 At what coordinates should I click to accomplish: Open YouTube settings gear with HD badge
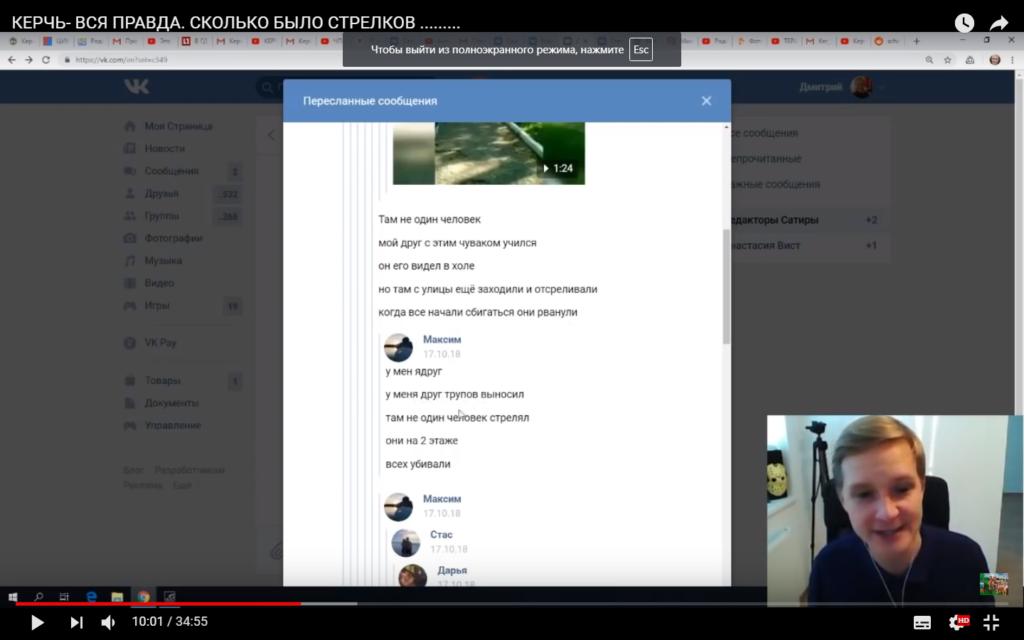958,622
